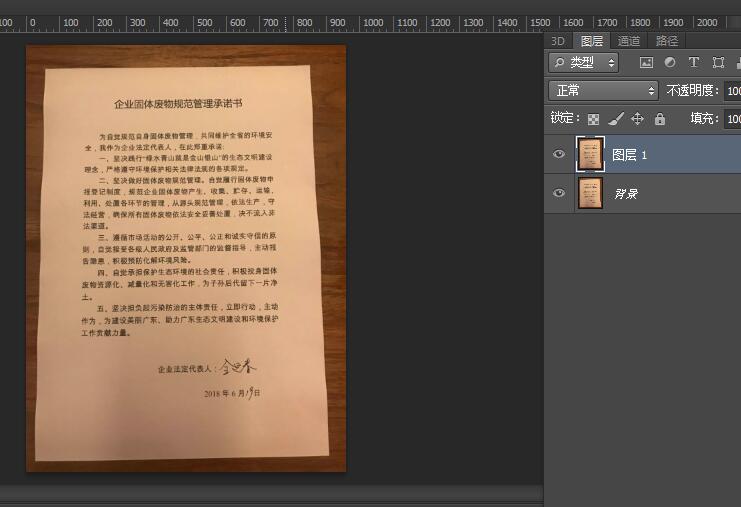This screenshot has width=741, height=507.
Task: Select the 图层 tab
Action: tap(592, 41)
